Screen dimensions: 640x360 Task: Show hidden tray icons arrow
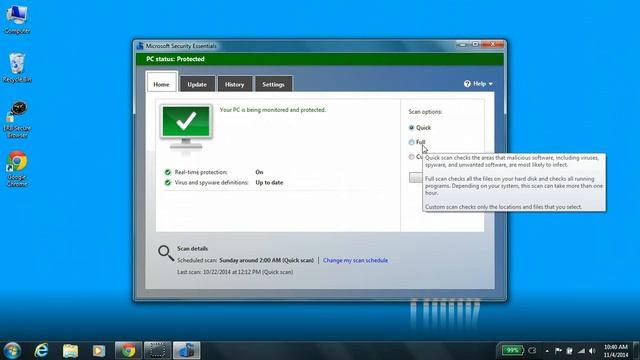coord(547,351)
